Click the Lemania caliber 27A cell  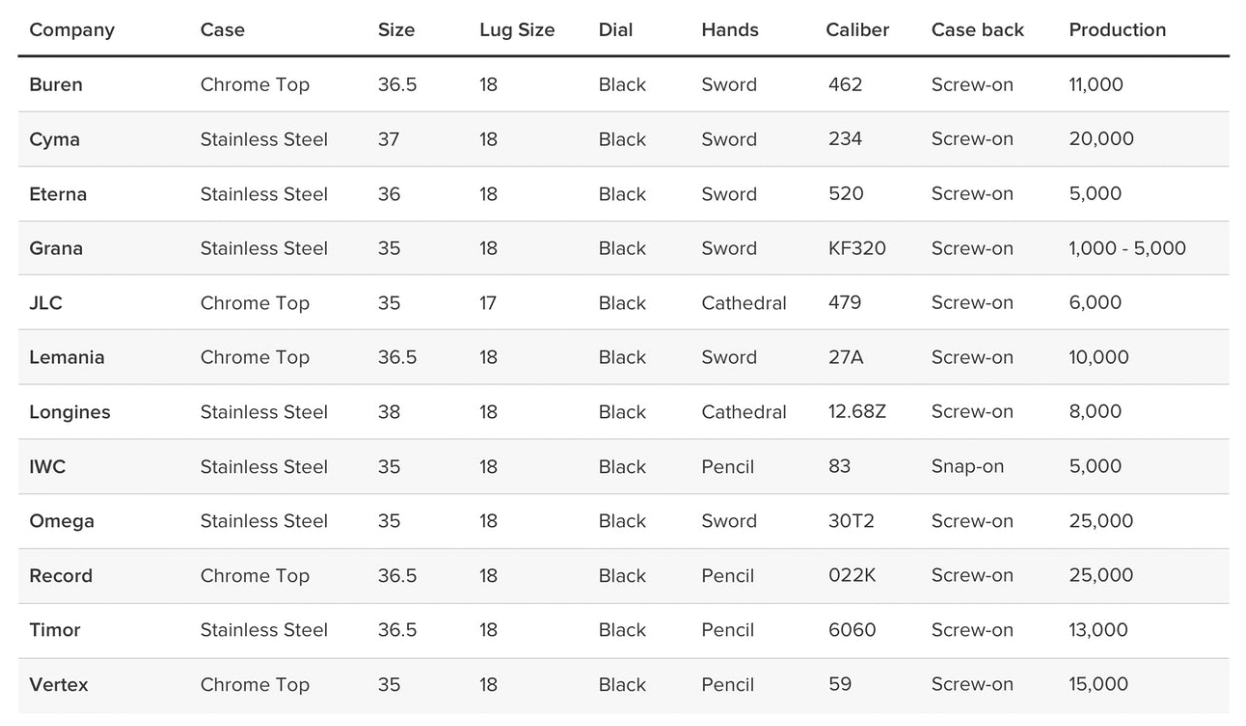[x=846, y=357]
